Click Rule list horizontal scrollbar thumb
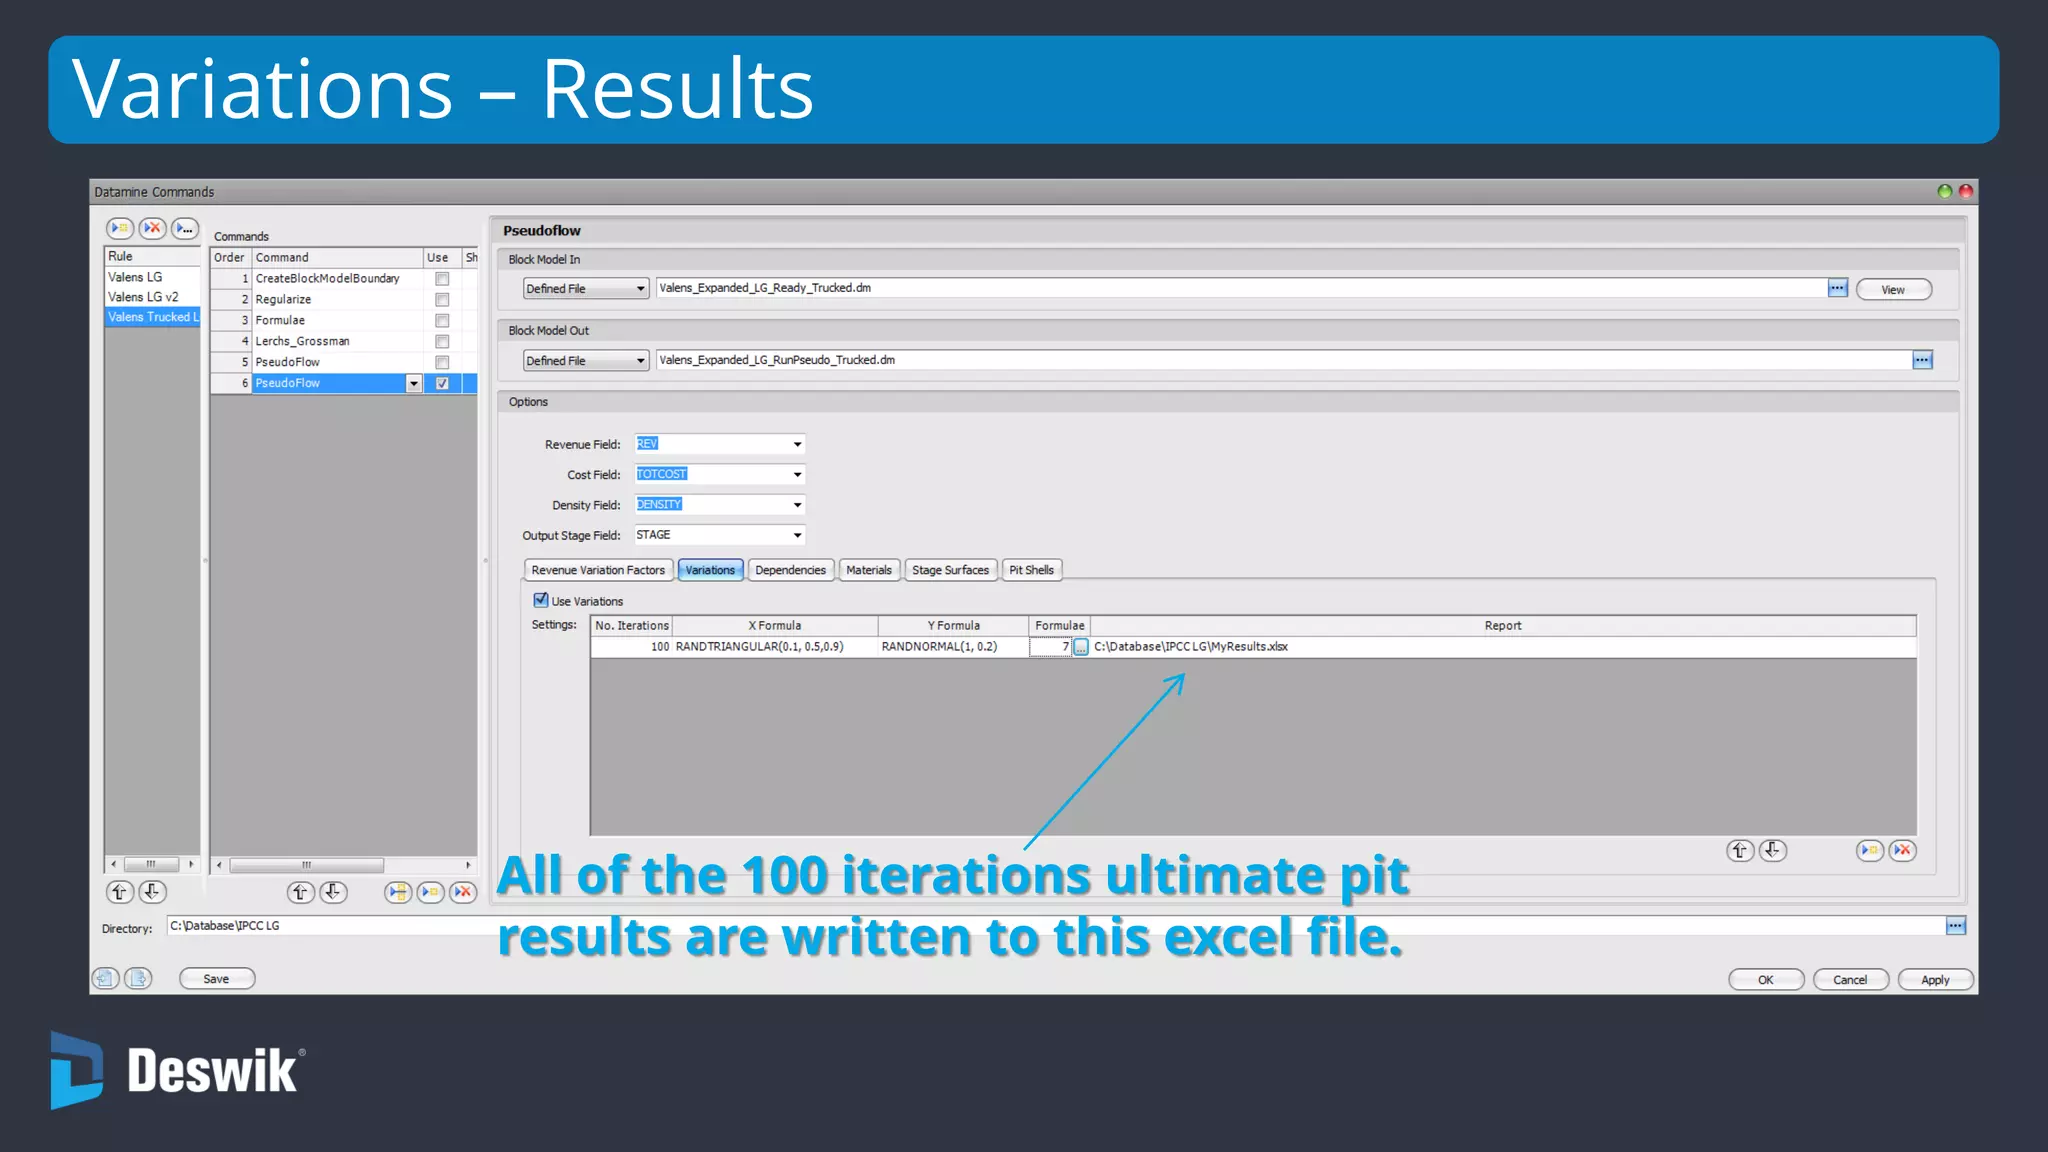This screenshot has width=2048, height=1152. 151,864
